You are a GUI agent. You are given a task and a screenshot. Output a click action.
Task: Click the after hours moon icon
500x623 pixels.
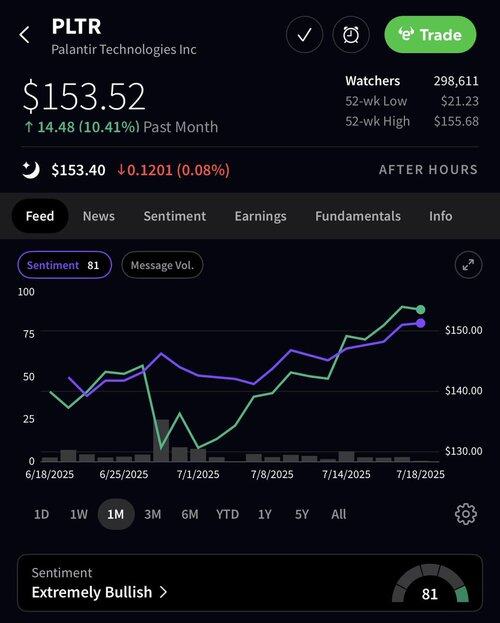click(x=31, y=170)
